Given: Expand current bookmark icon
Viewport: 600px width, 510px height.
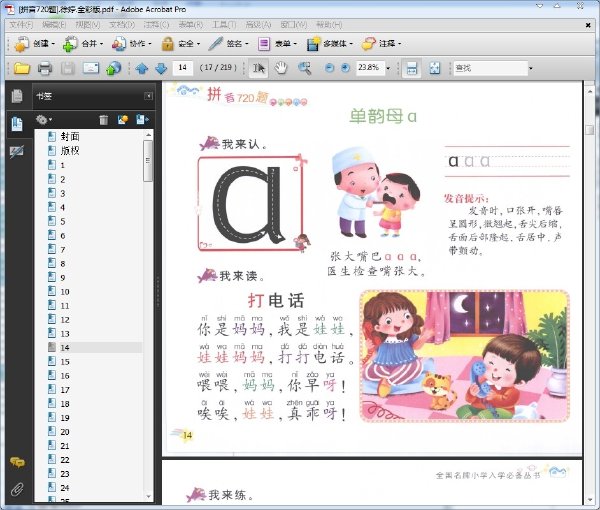Looking at the screenshot, I should click(142, 120).
